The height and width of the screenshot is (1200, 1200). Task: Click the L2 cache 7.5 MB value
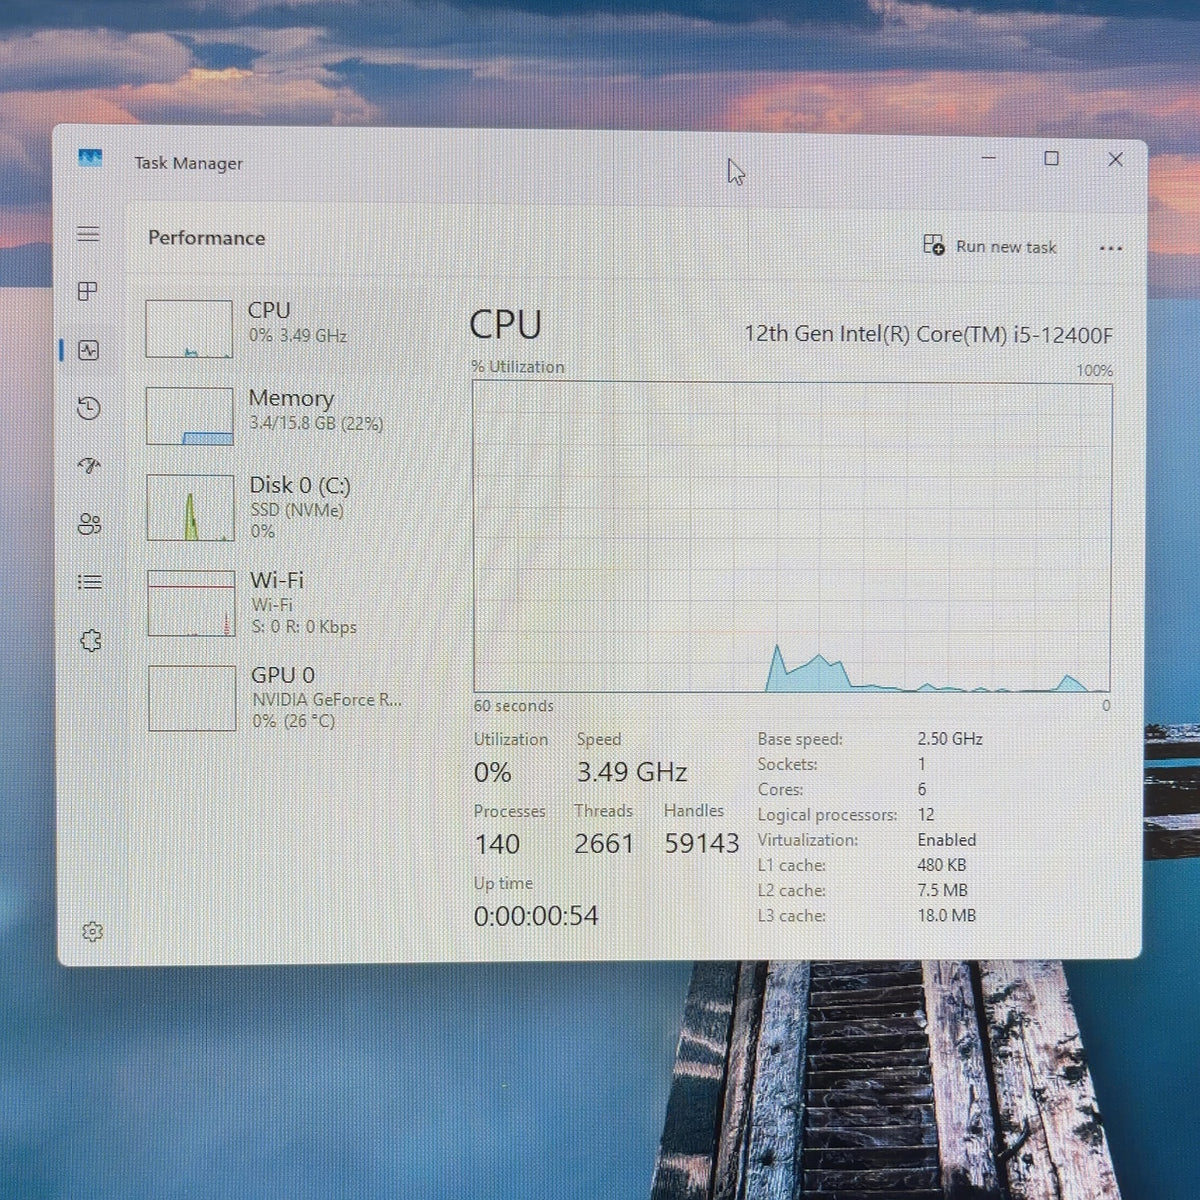[x=942, y=890]
